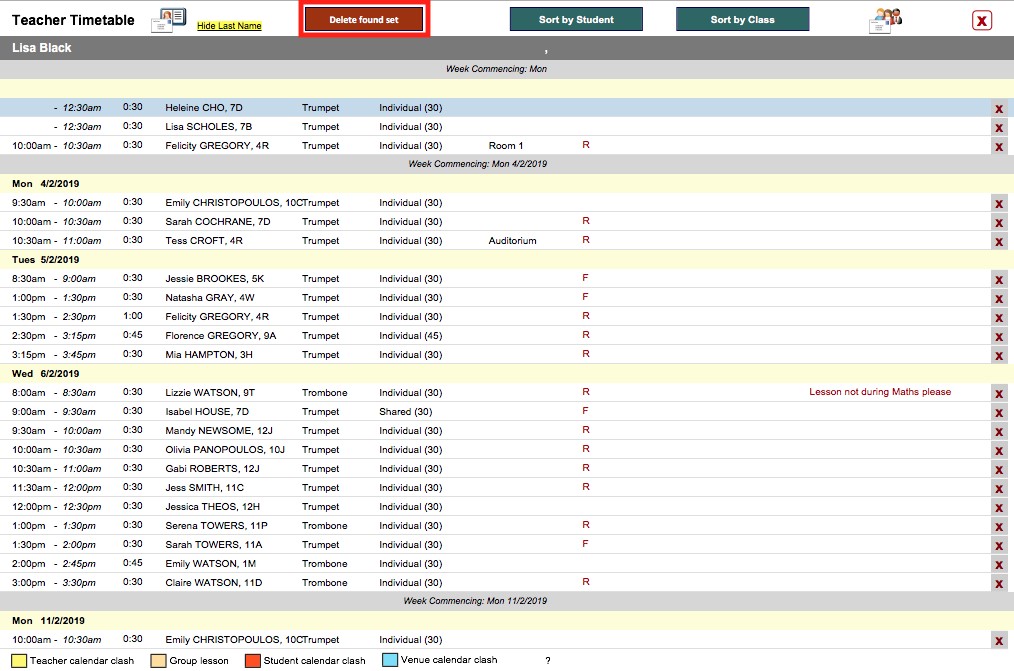The image size is (1014, 671).
Task: Delete the Heleine CHO, 7D lesson row
Action: coord(999,109)
